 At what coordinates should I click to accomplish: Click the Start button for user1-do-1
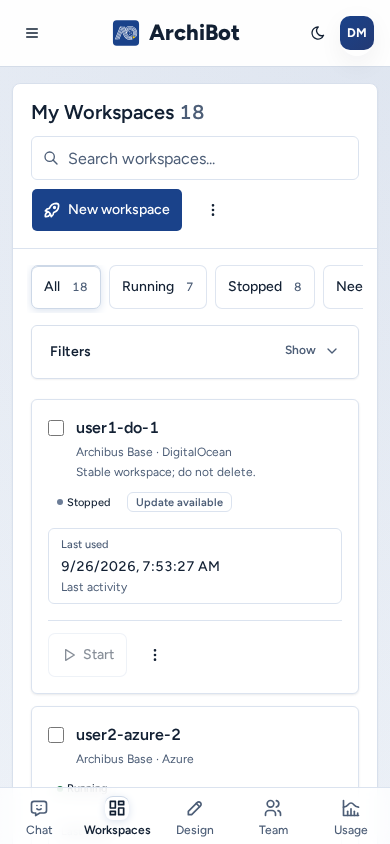[x=88, y=655]
